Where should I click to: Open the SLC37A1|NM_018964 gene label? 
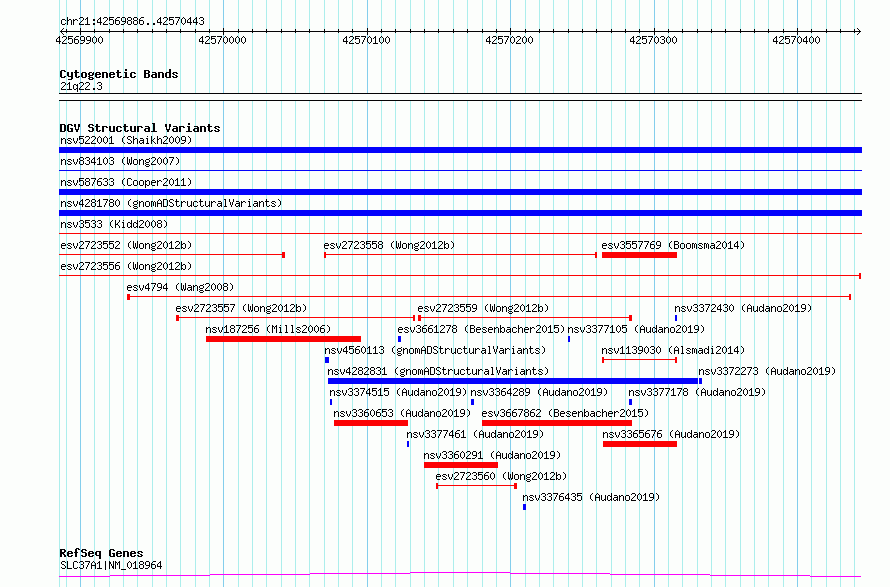click(x=111, y=565)
